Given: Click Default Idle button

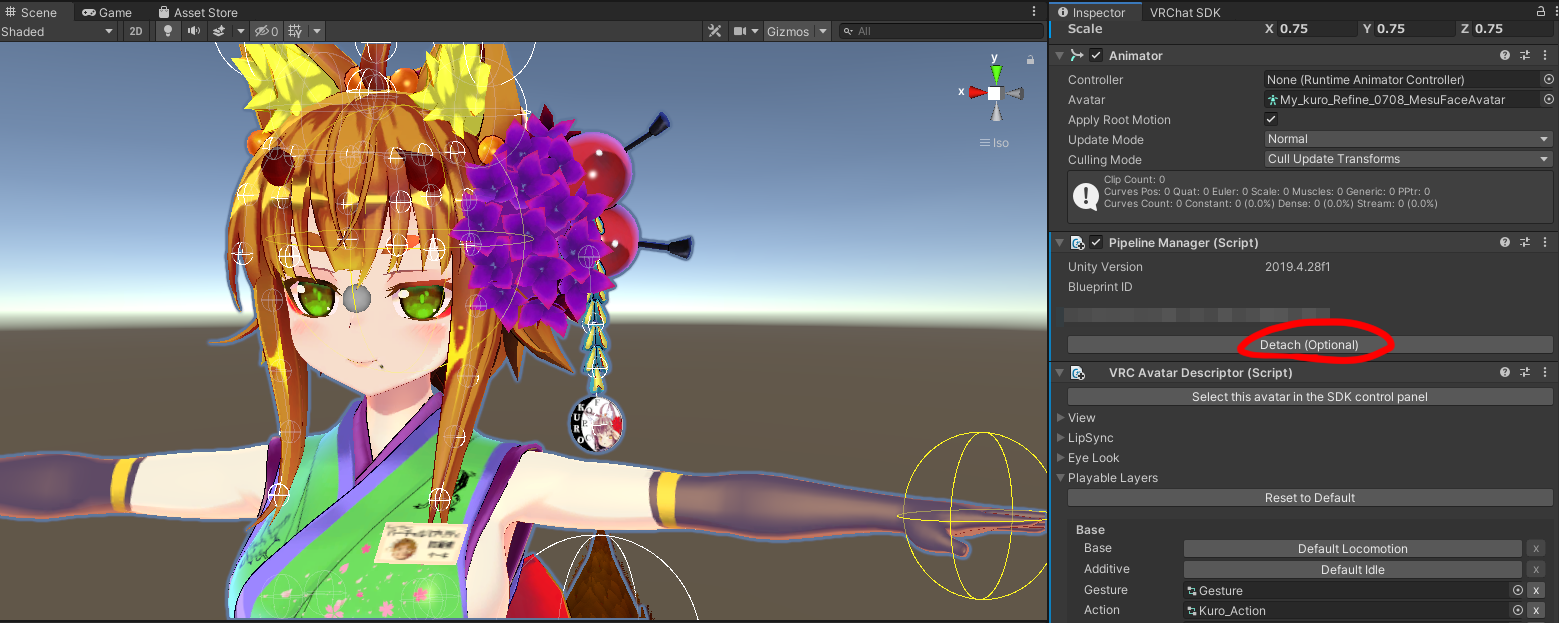Looking at the screenshot, I should (x=1352, y=570).
